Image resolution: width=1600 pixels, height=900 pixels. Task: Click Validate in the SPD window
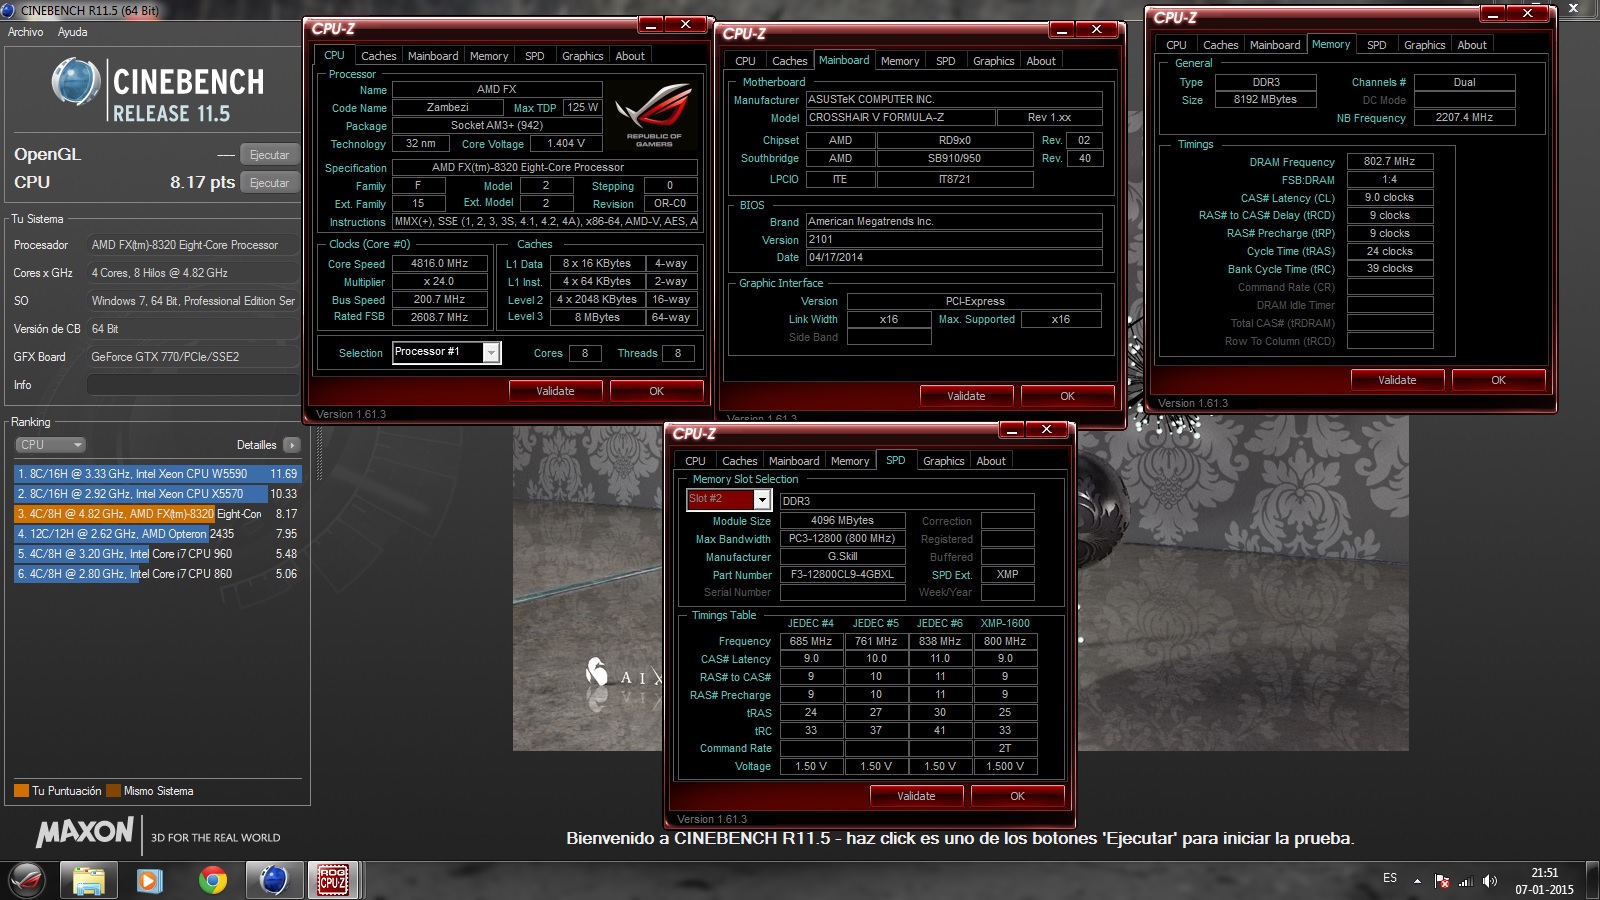click(916, 796)
